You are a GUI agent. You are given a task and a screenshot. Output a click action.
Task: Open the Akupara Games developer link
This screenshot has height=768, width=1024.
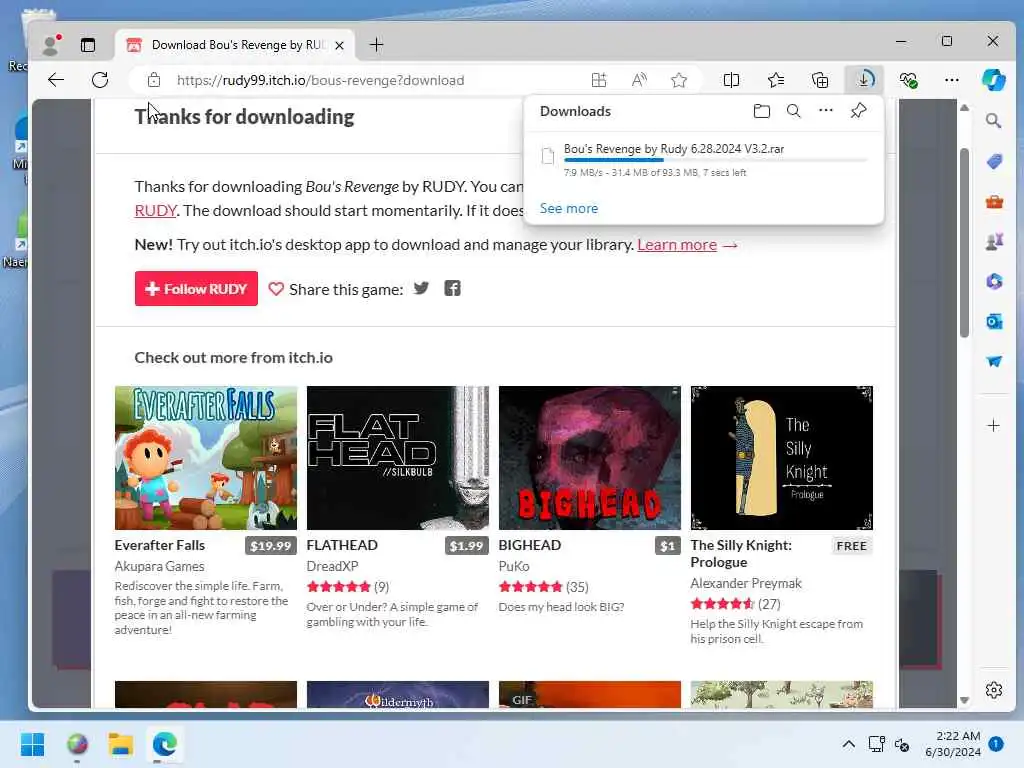coord(159,566)
